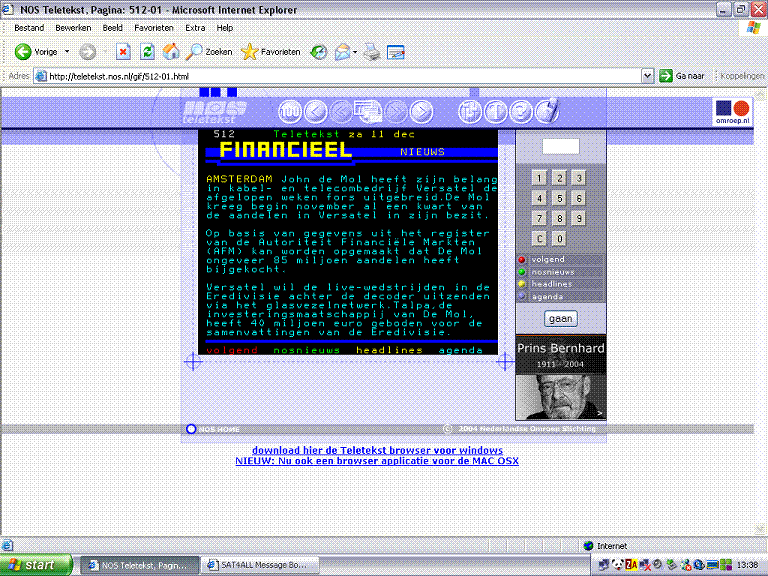Expand the Koppelingen links bar
The image size is (768, 576).
(x=741, y=76)
